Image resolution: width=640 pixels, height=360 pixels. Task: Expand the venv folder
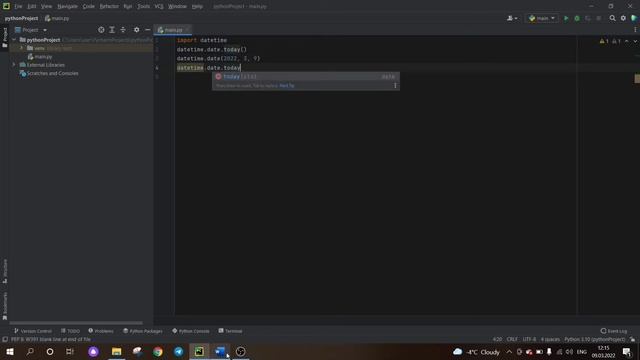tap(22, 48)
